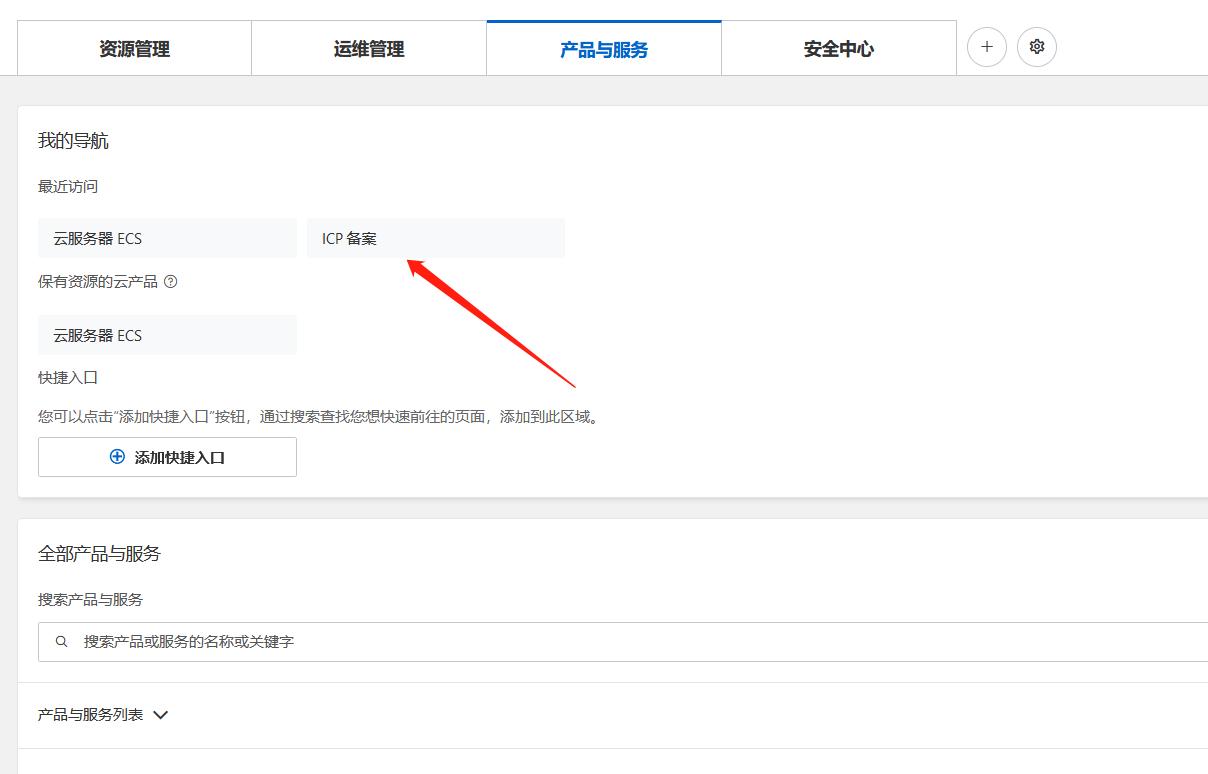Switch to the 安全中心 tab
The width and height of the screenshot is (1208, 774).
(838, 47)
